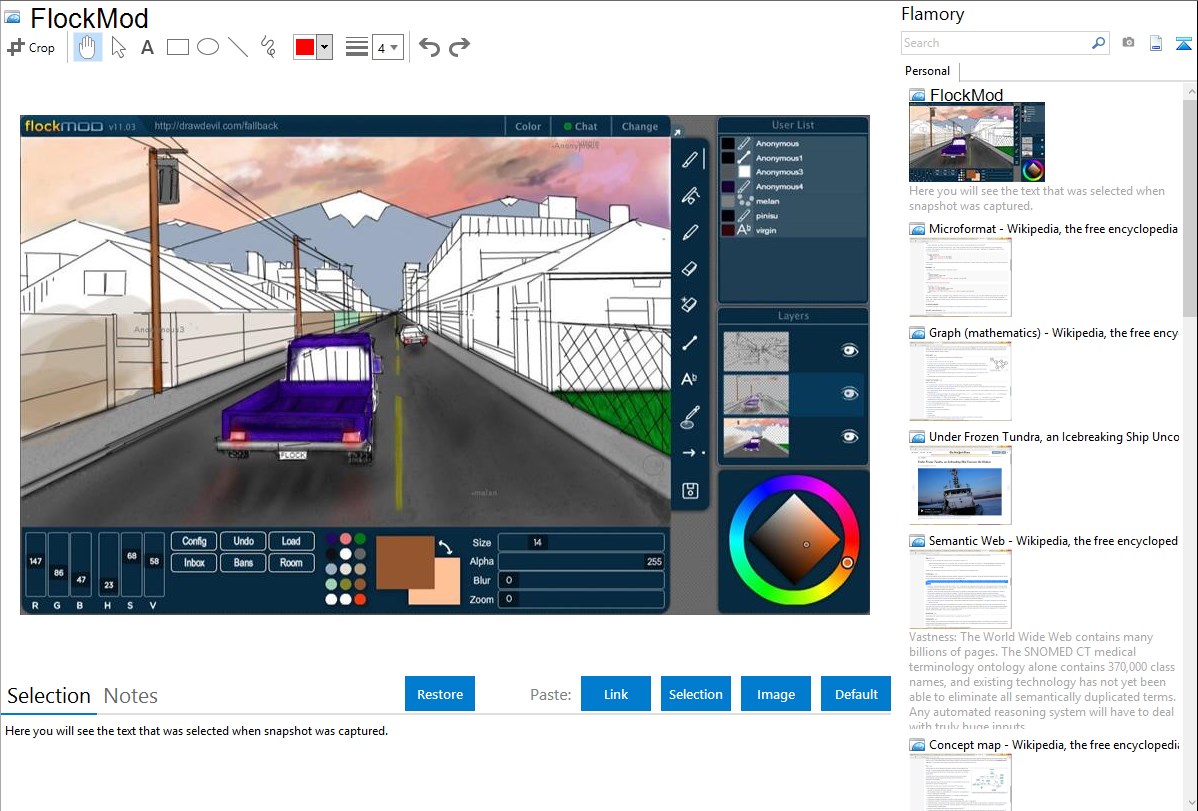Viewport: 1198px width, 811px height.
Task: Paste as Link
Action: point(616,694)
